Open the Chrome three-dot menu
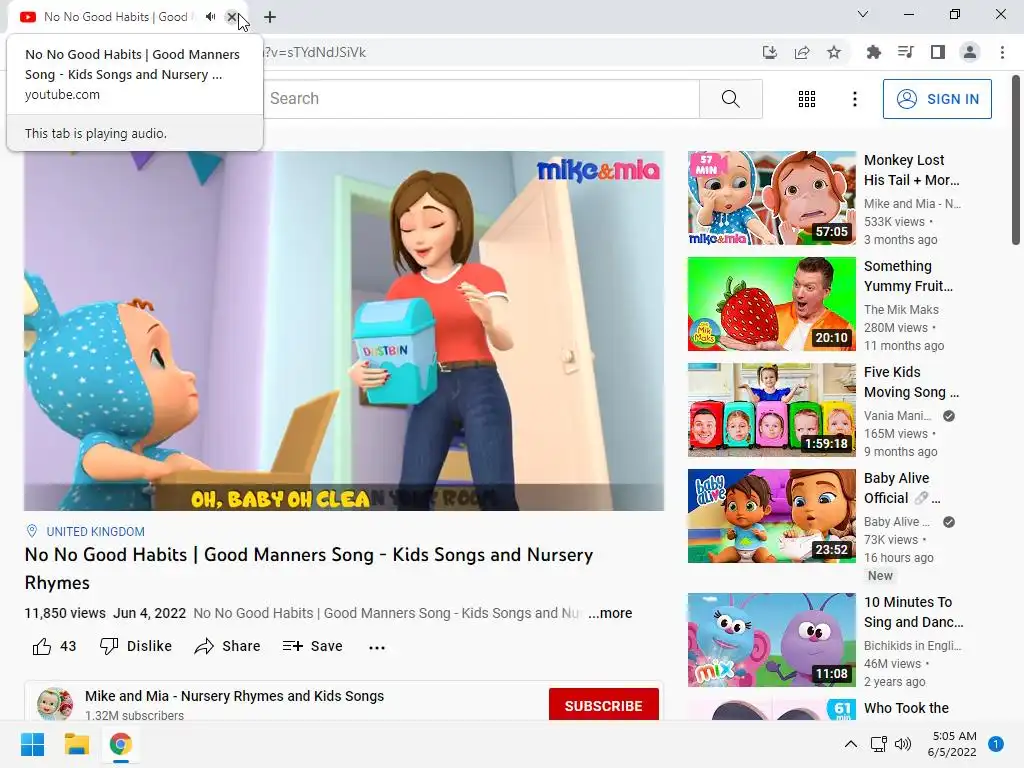 pyautogui.click(x=1002, y=52)
